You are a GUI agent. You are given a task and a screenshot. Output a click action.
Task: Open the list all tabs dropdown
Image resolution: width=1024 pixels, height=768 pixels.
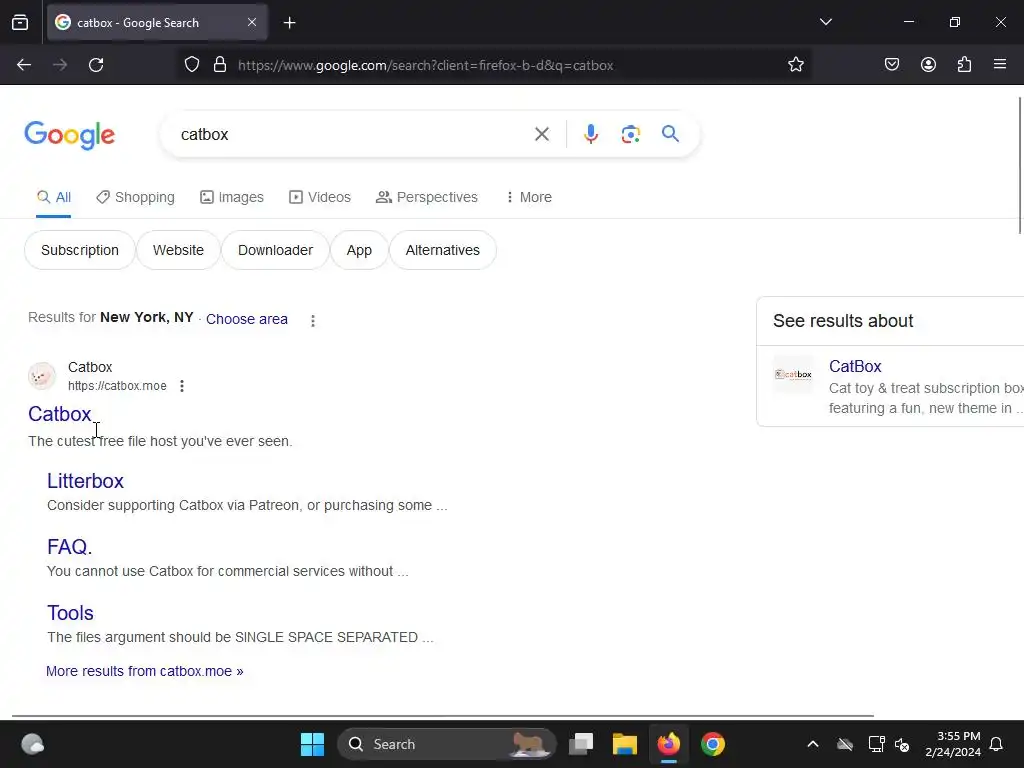point(825,22)
